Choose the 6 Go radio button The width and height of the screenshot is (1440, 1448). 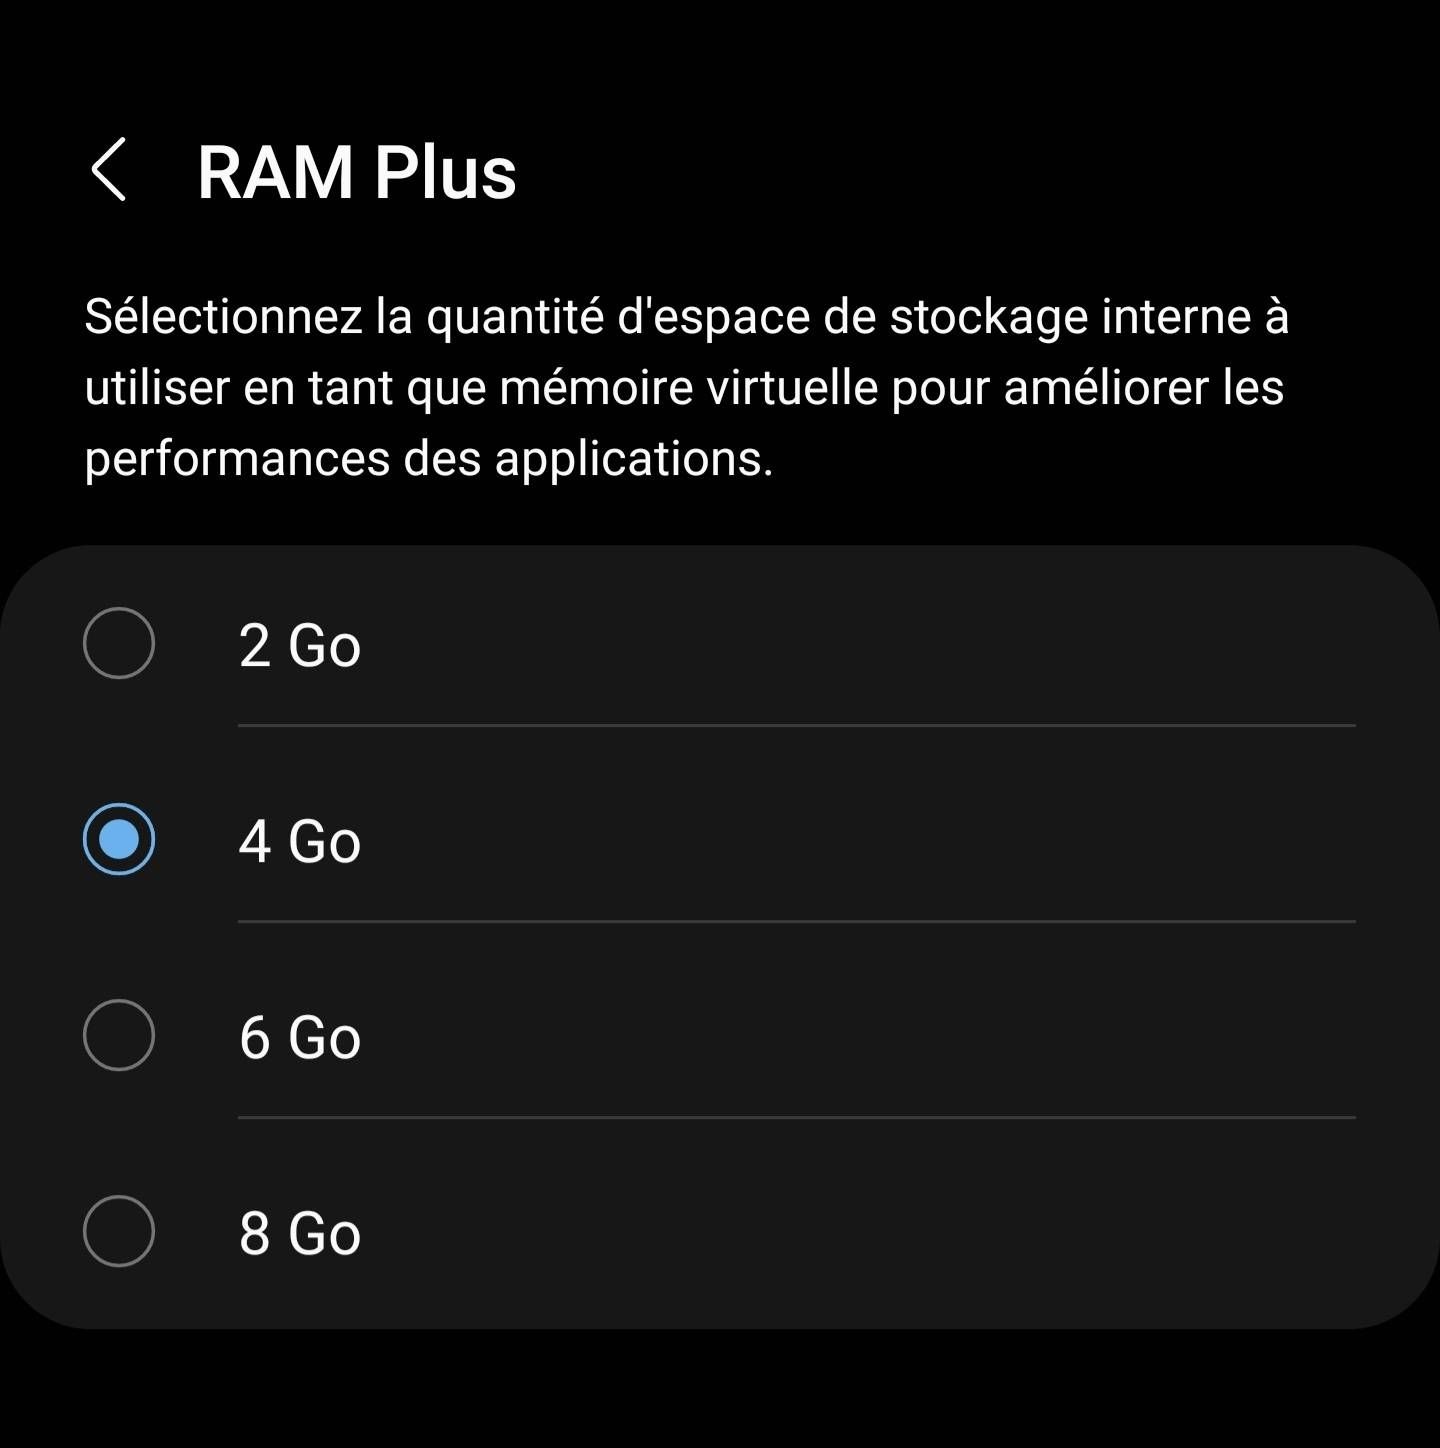(119, 1035)
